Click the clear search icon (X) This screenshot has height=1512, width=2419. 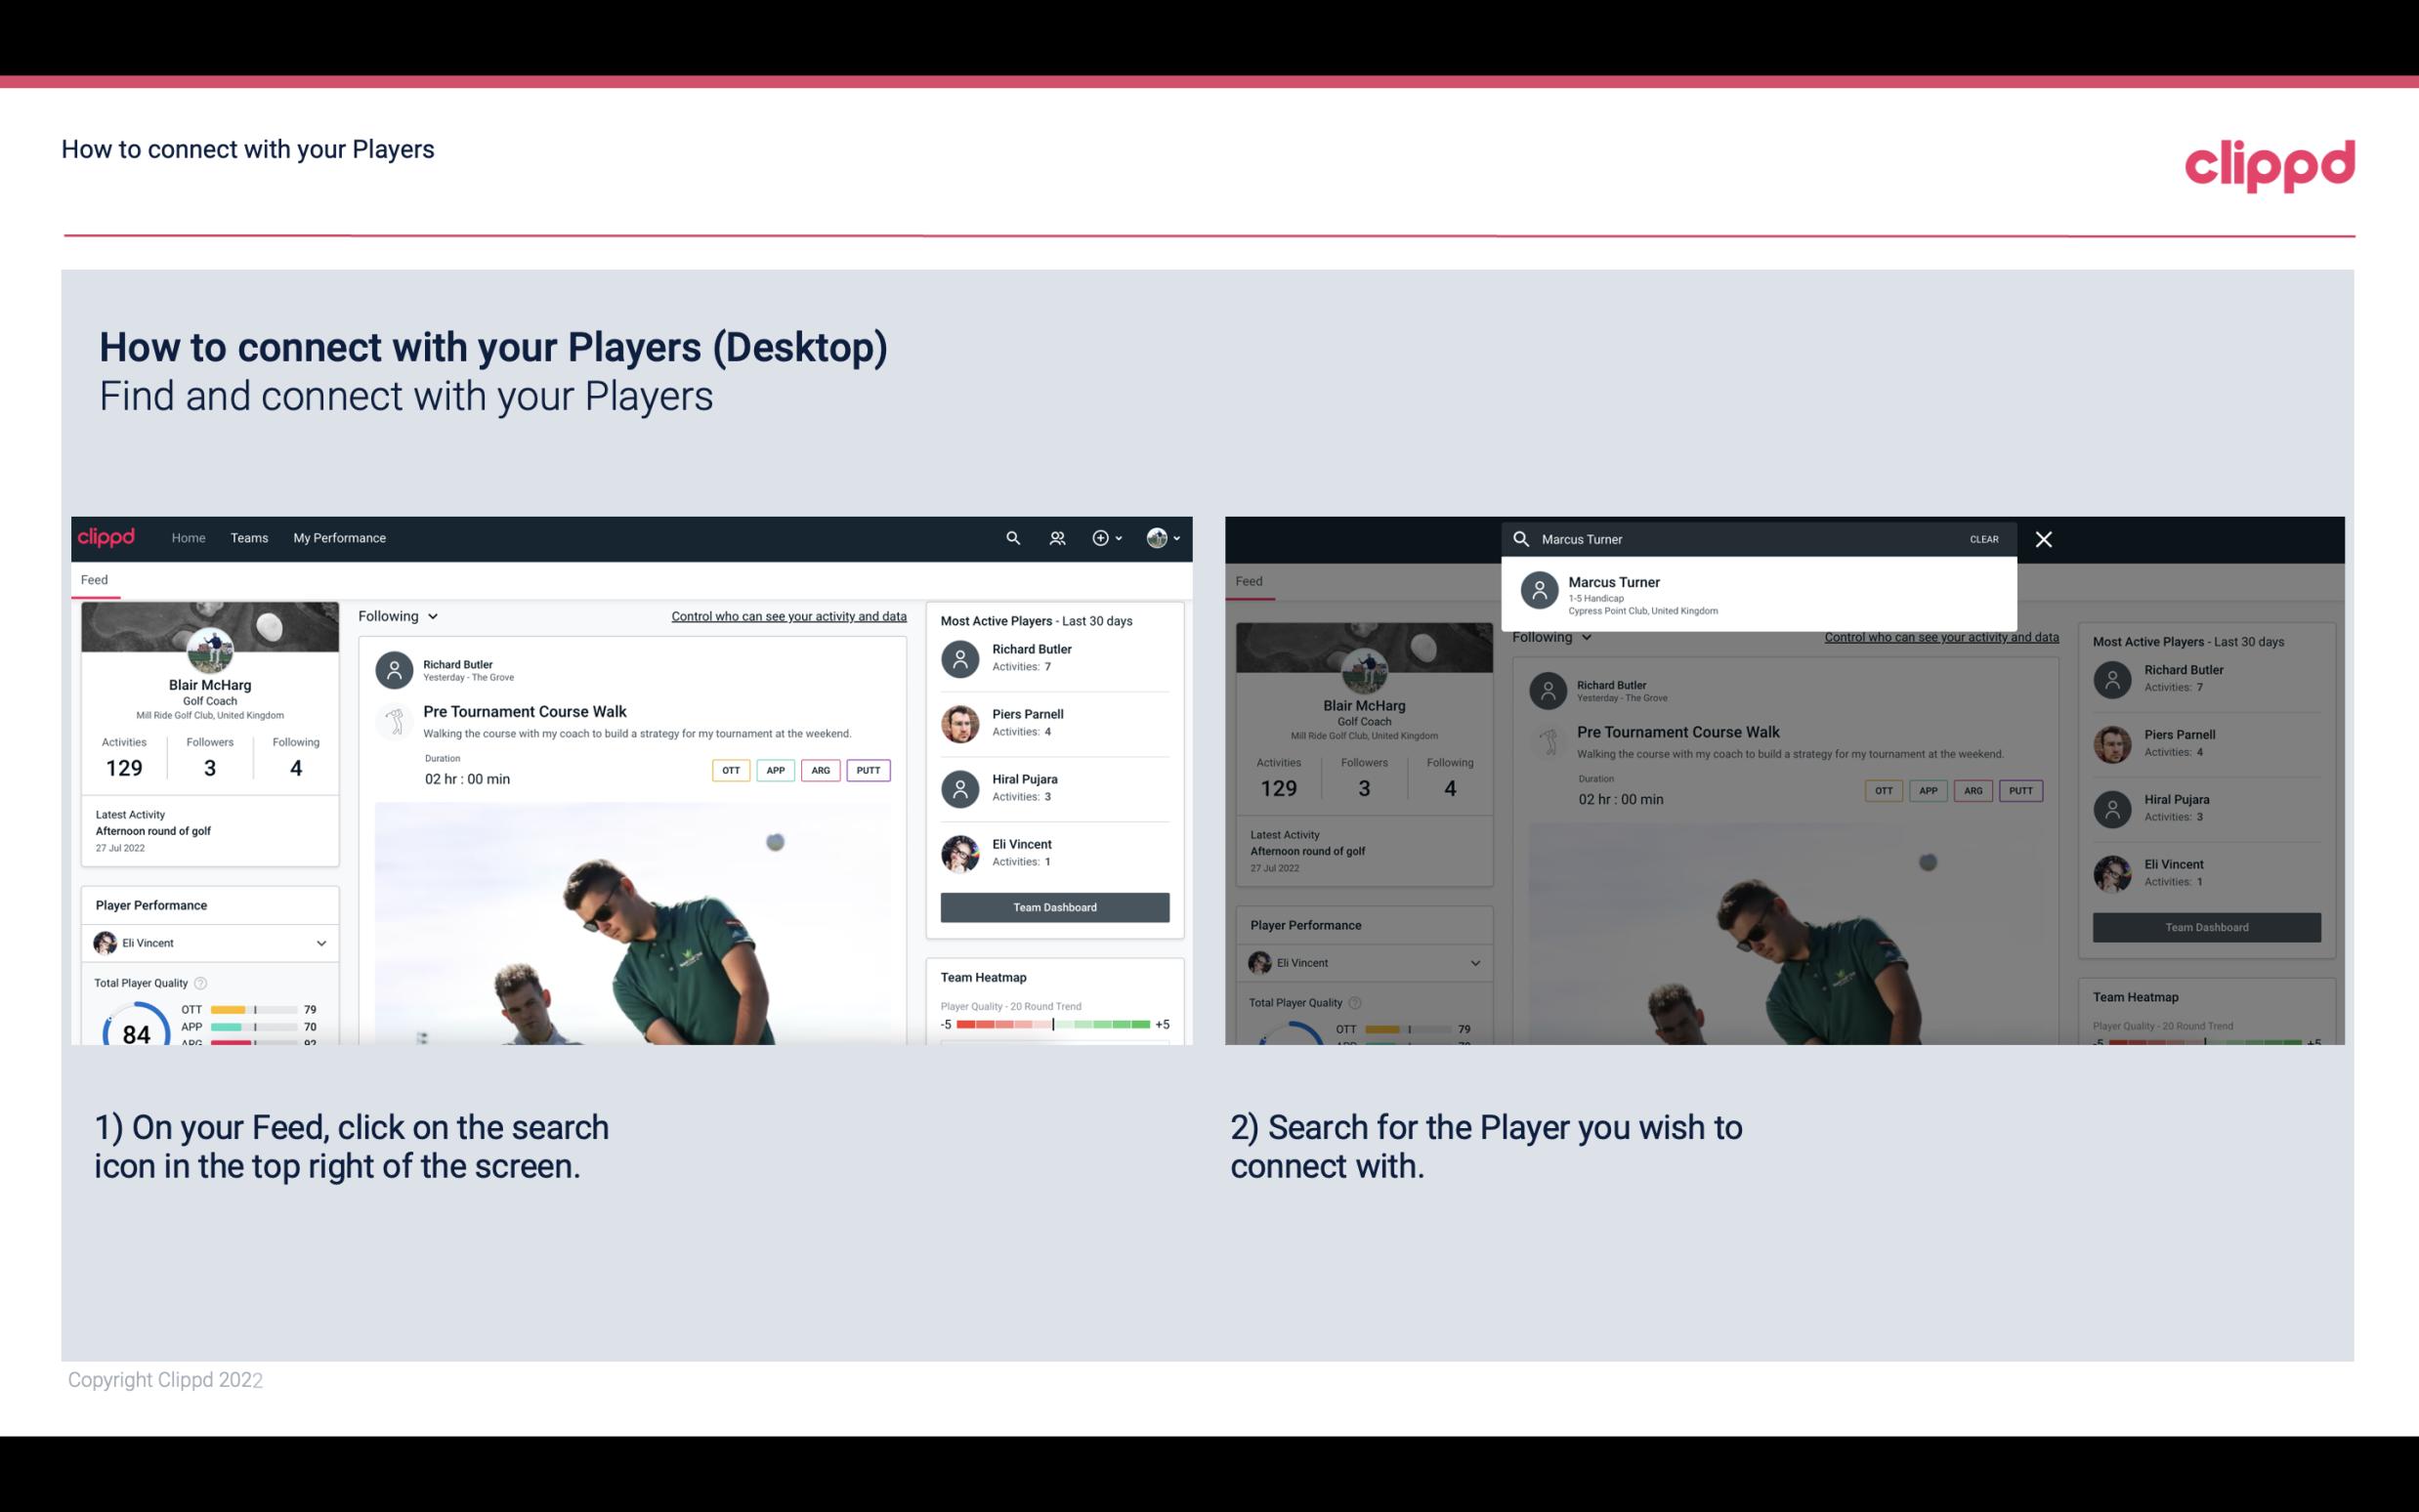pos(2043,538)
